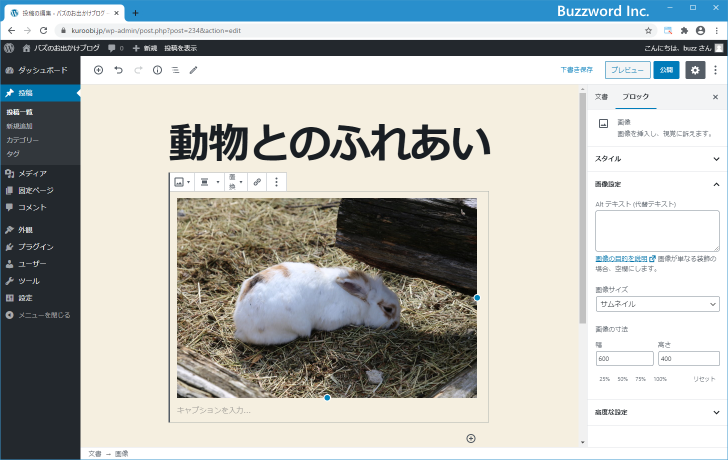Expand the 高度な設定 section

point(657,412)
